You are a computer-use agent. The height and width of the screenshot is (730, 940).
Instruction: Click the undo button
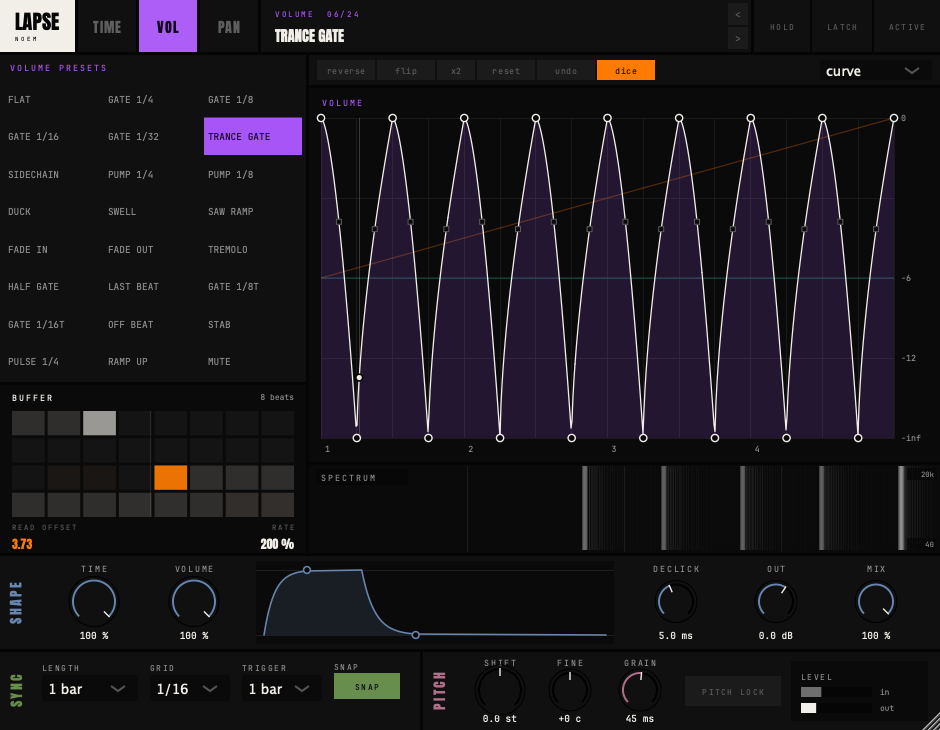[x=566, y=71]
